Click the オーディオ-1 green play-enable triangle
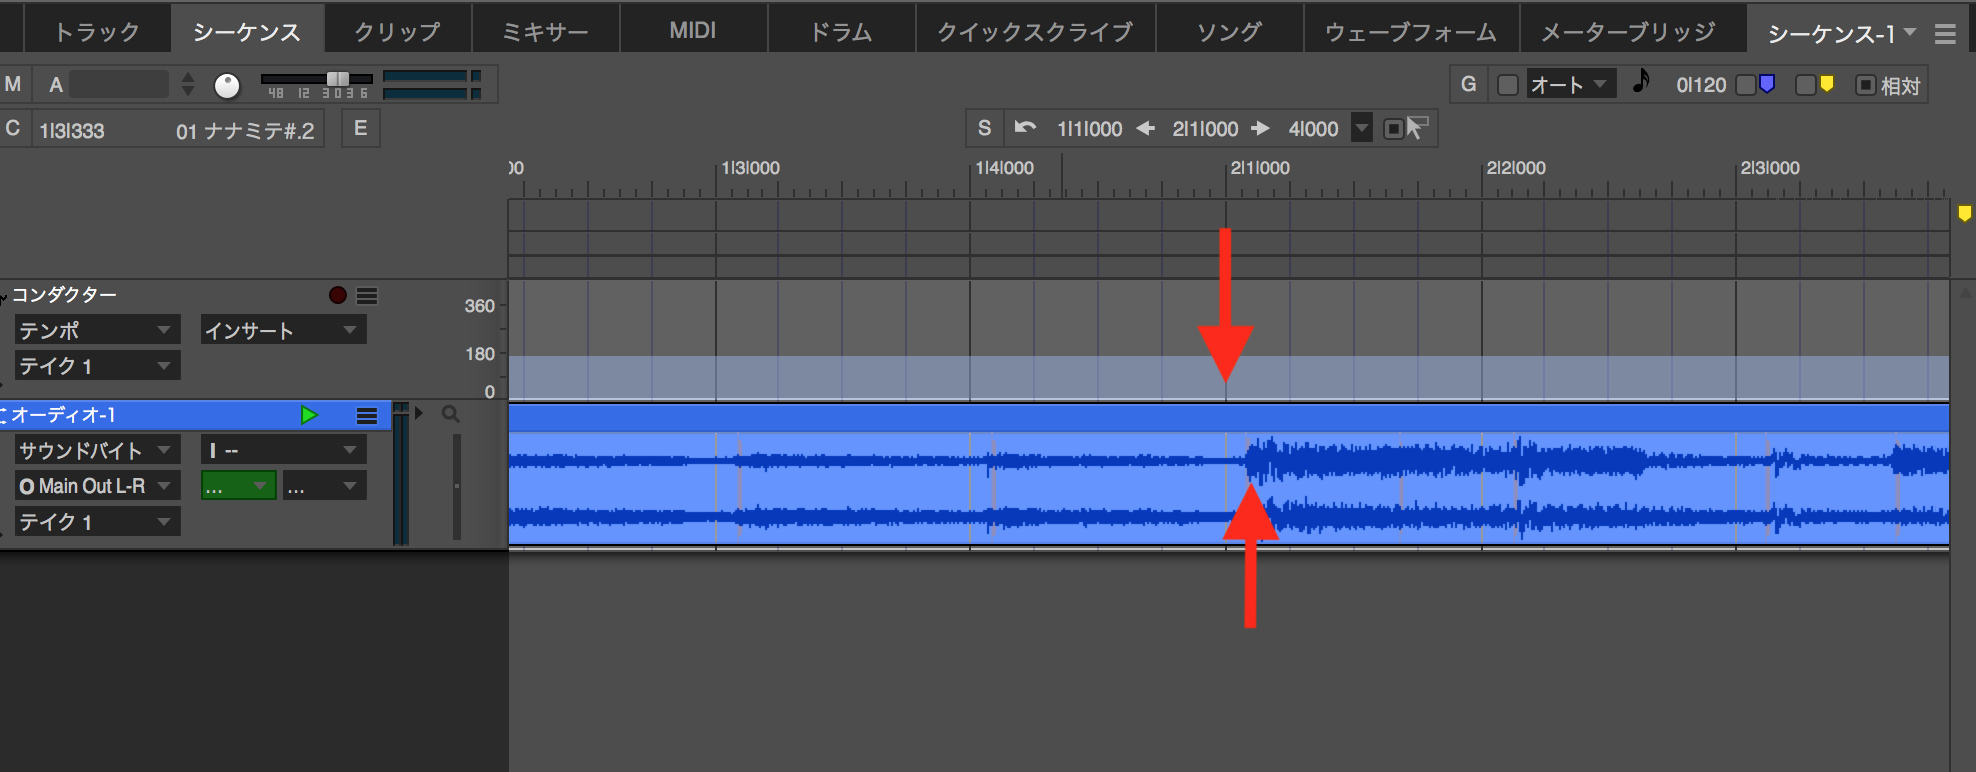 point(309,415)
